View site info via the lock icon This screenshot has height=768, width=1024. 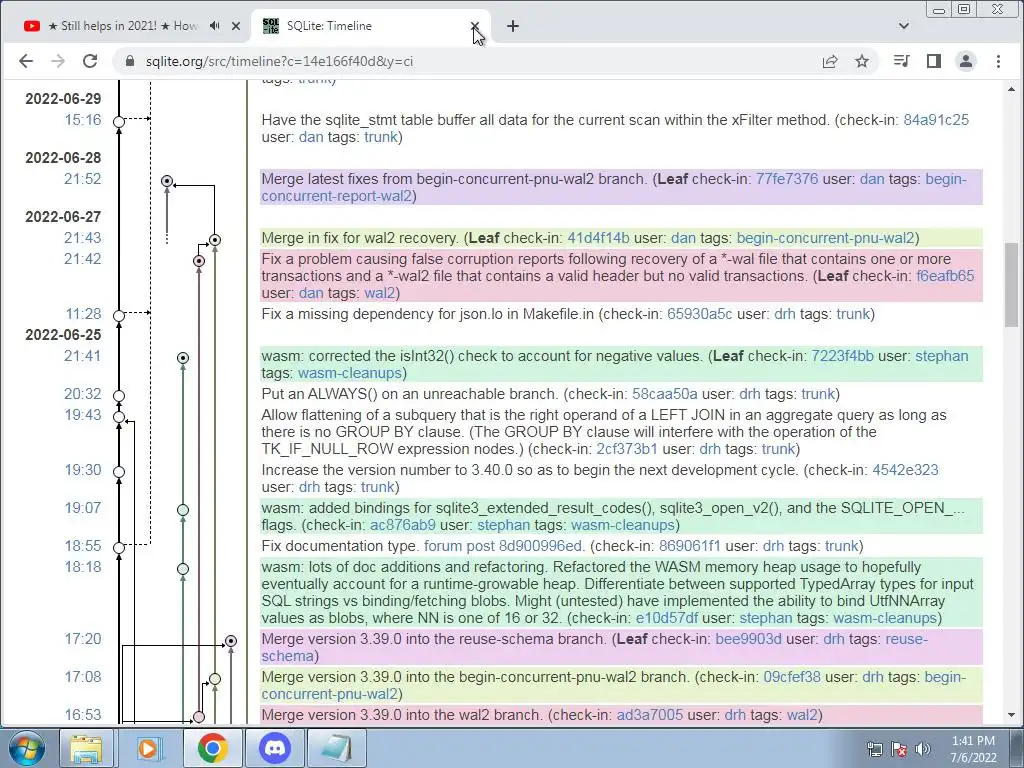tap(130, 61)
